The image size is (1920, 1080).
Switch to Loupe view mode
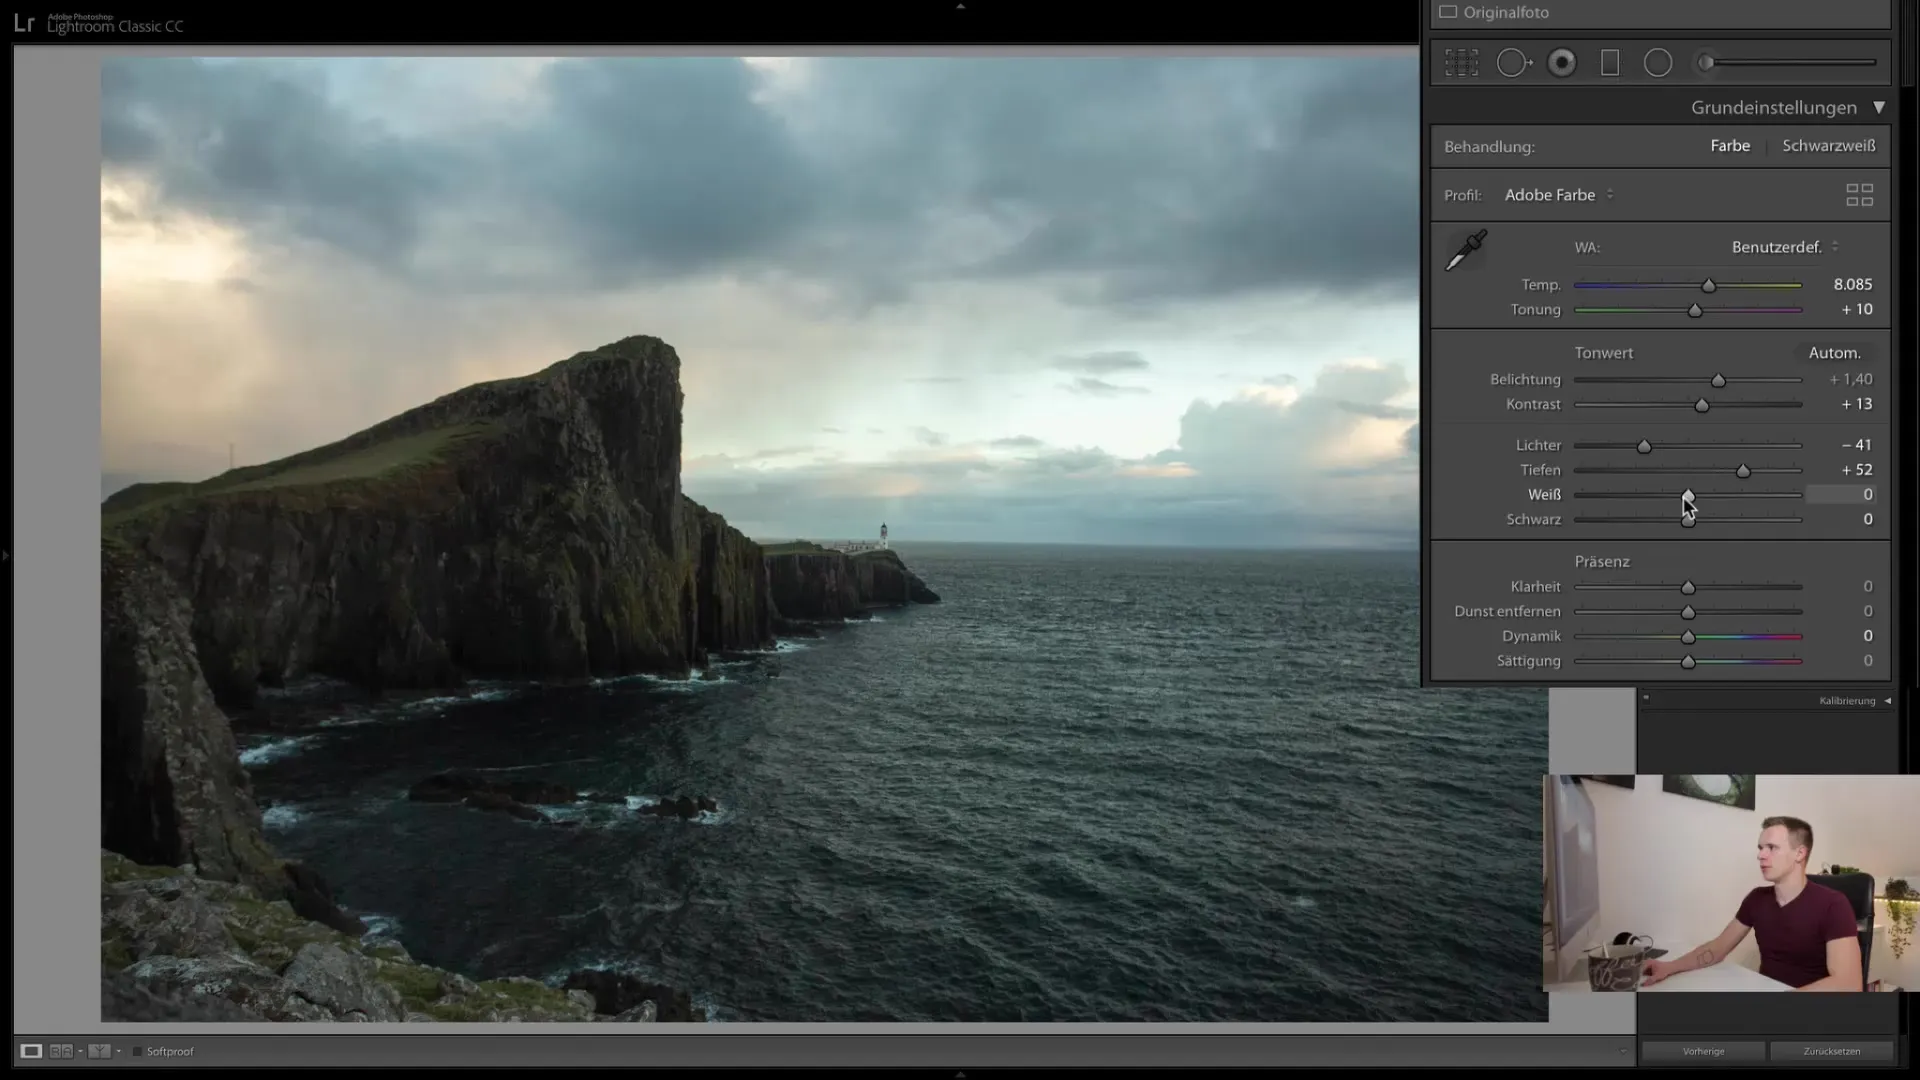[x=31, y=1051]
